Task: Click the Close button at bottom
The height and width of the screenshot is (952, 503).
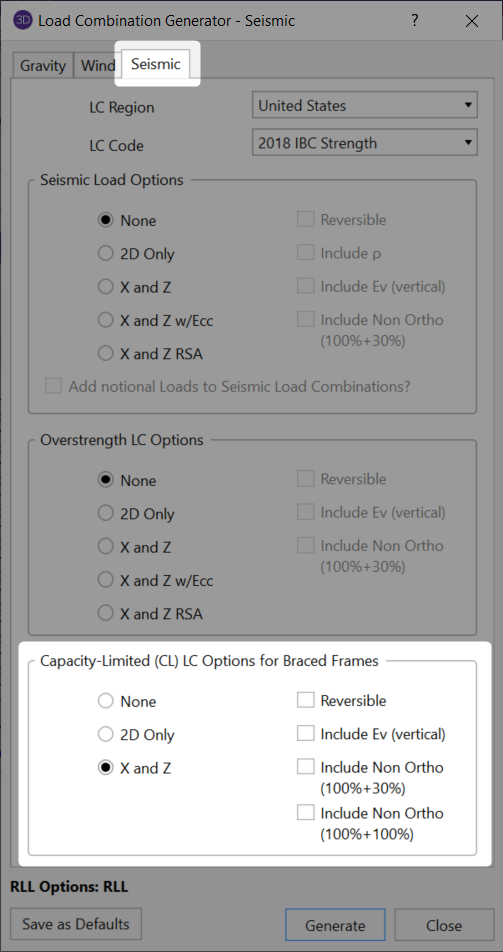Action: click(x=444, y=925)
